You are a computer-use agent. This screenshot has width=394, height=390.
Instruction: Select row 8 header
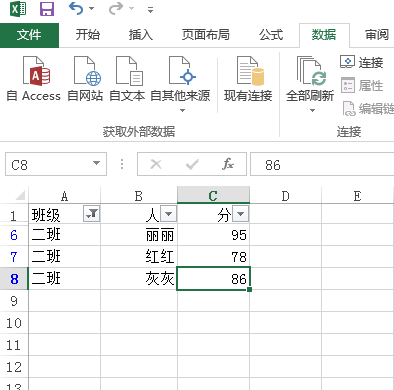pyautogui.click(x=14, y=279)
